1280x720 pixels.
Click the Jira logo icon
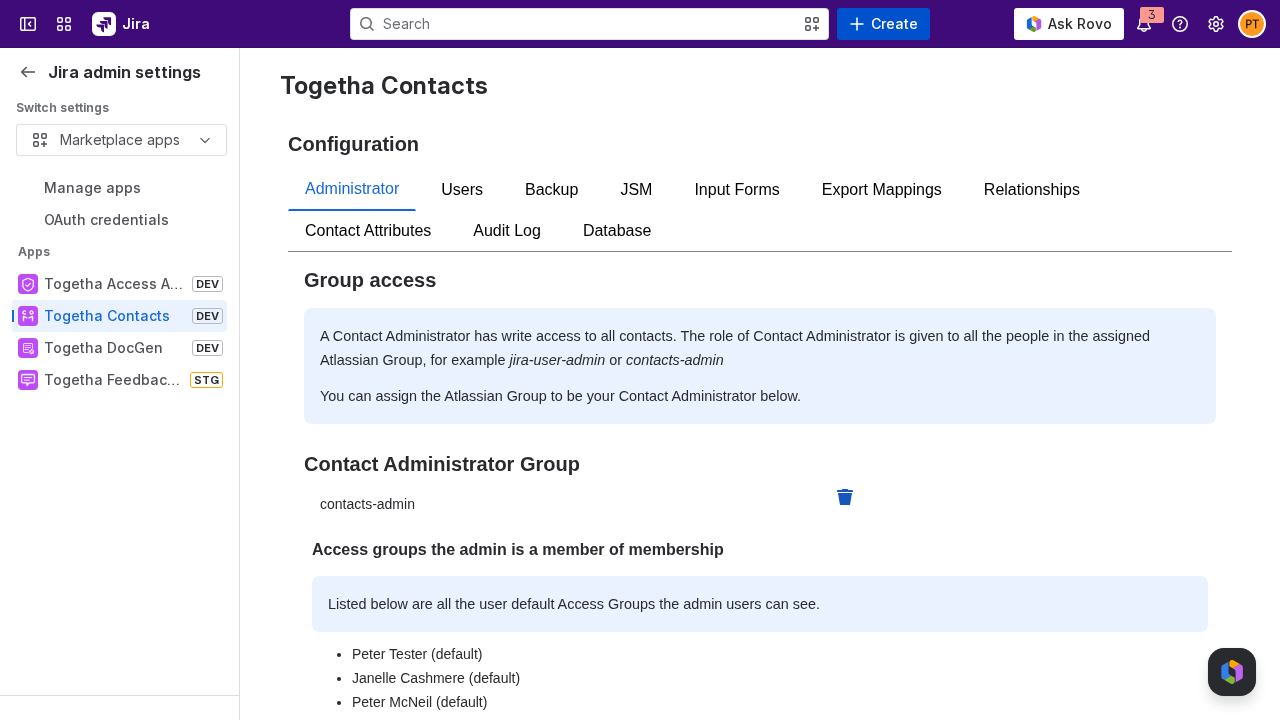click(104, 24)
